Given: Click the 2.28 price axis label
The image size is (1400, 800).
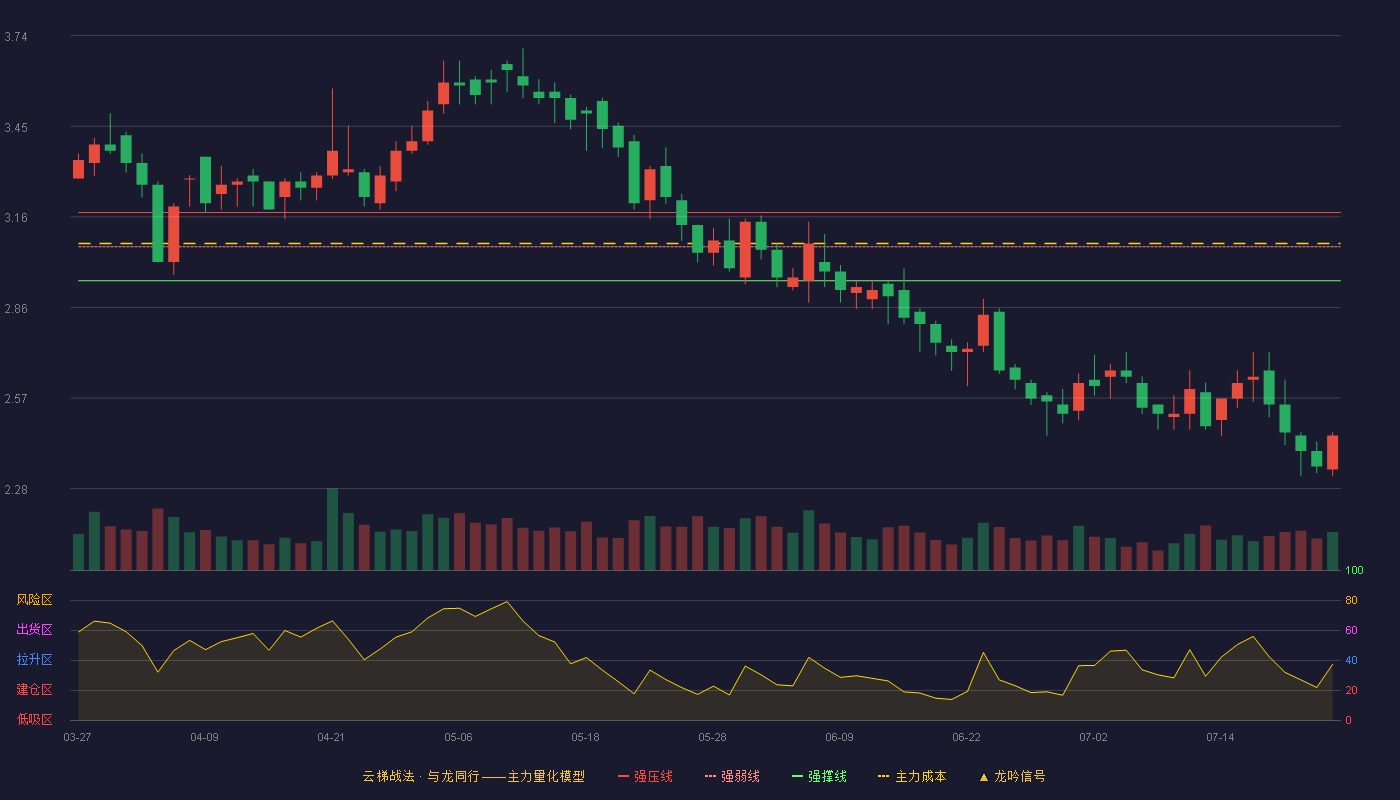Looking at the screenshot, I should coord(16,490).
